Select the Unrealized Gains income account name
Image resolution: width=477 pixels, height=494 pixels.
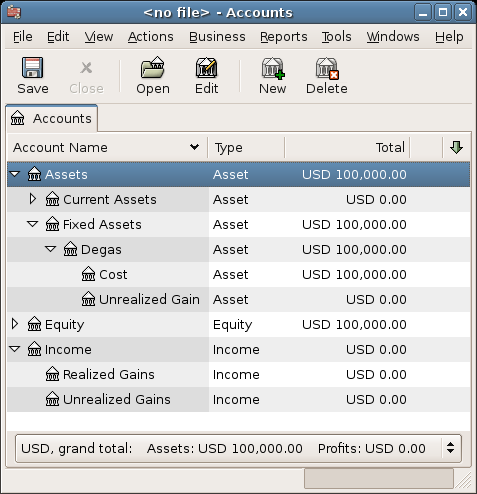point(117,400)
